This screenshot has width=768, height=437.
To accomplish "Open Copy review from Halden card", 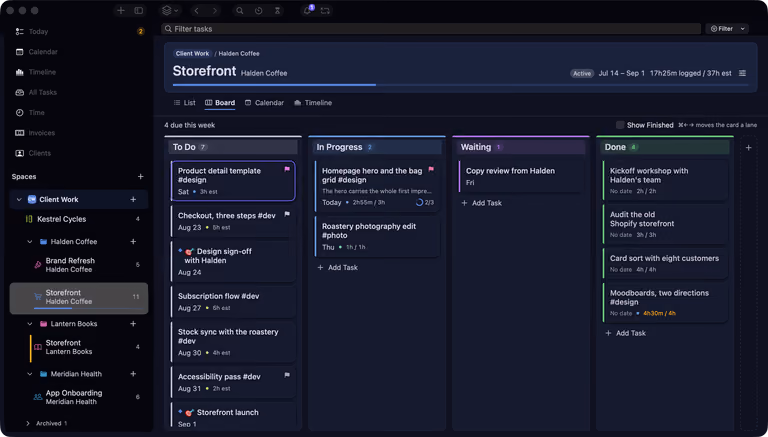I will tap(521, 176).
